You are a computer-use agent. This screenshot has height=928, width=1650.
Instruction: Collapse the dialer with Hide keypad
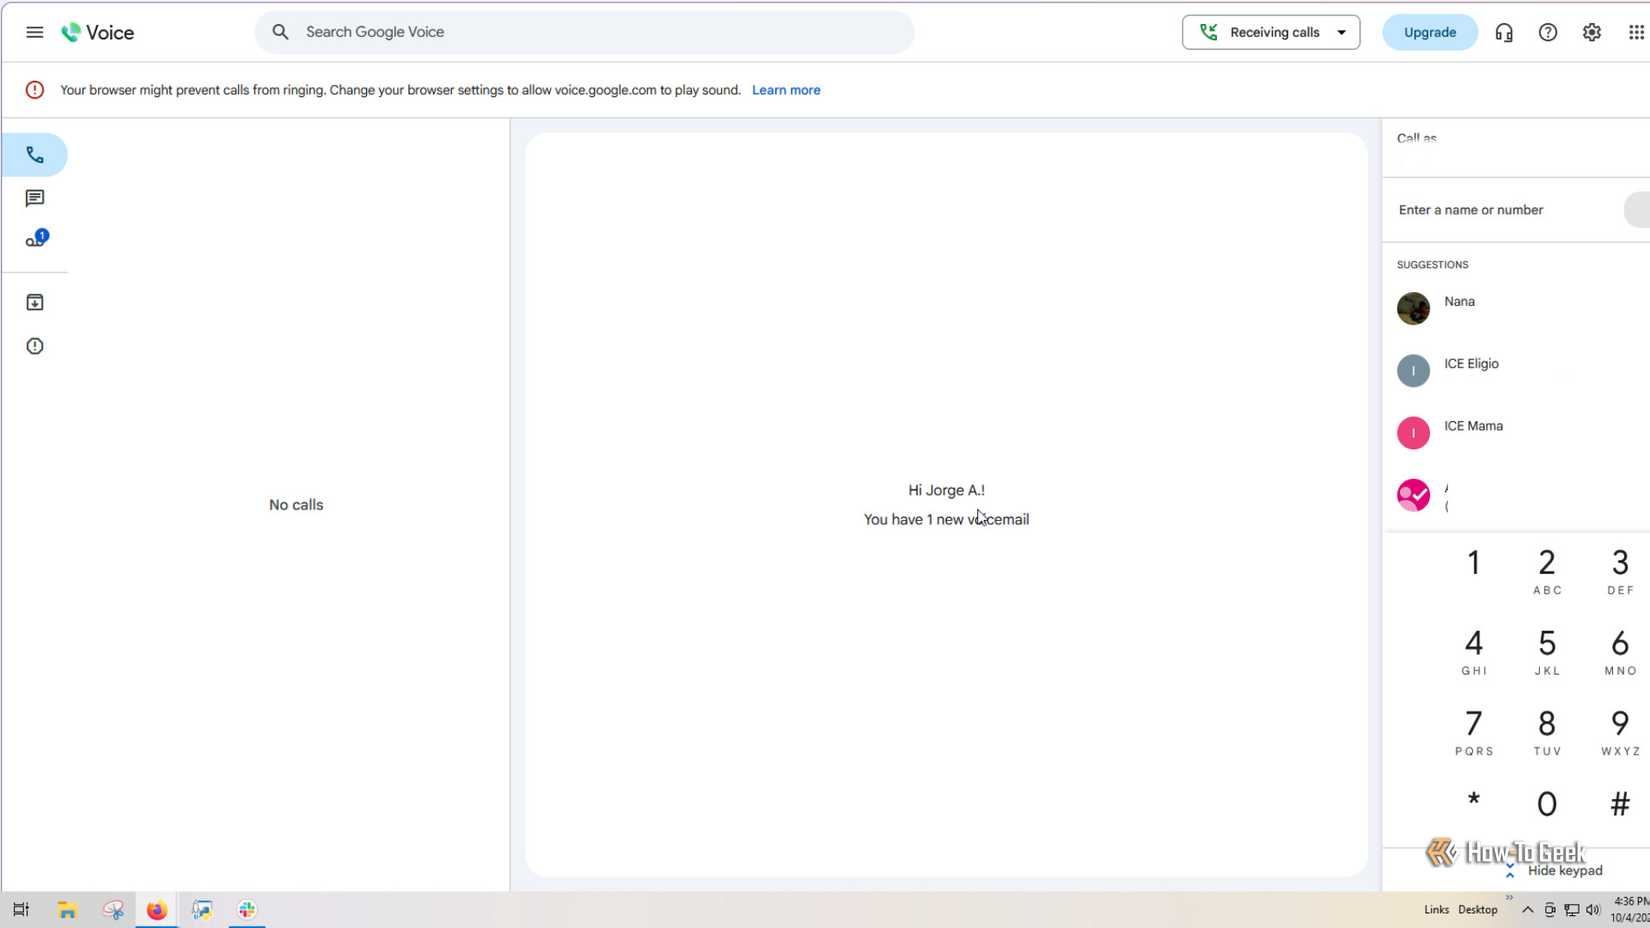click(1555, 871)
